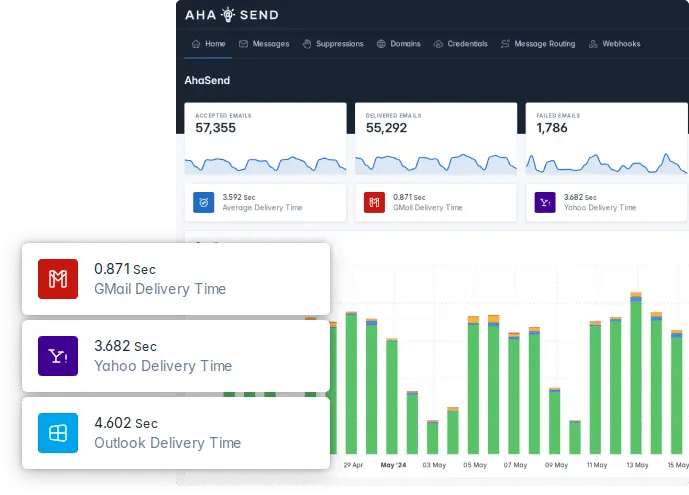Image resolution: width=689 pixels, height=495 pixels.
Task: Click the Messages envelope icon
Action: click(x=243, y=43)
